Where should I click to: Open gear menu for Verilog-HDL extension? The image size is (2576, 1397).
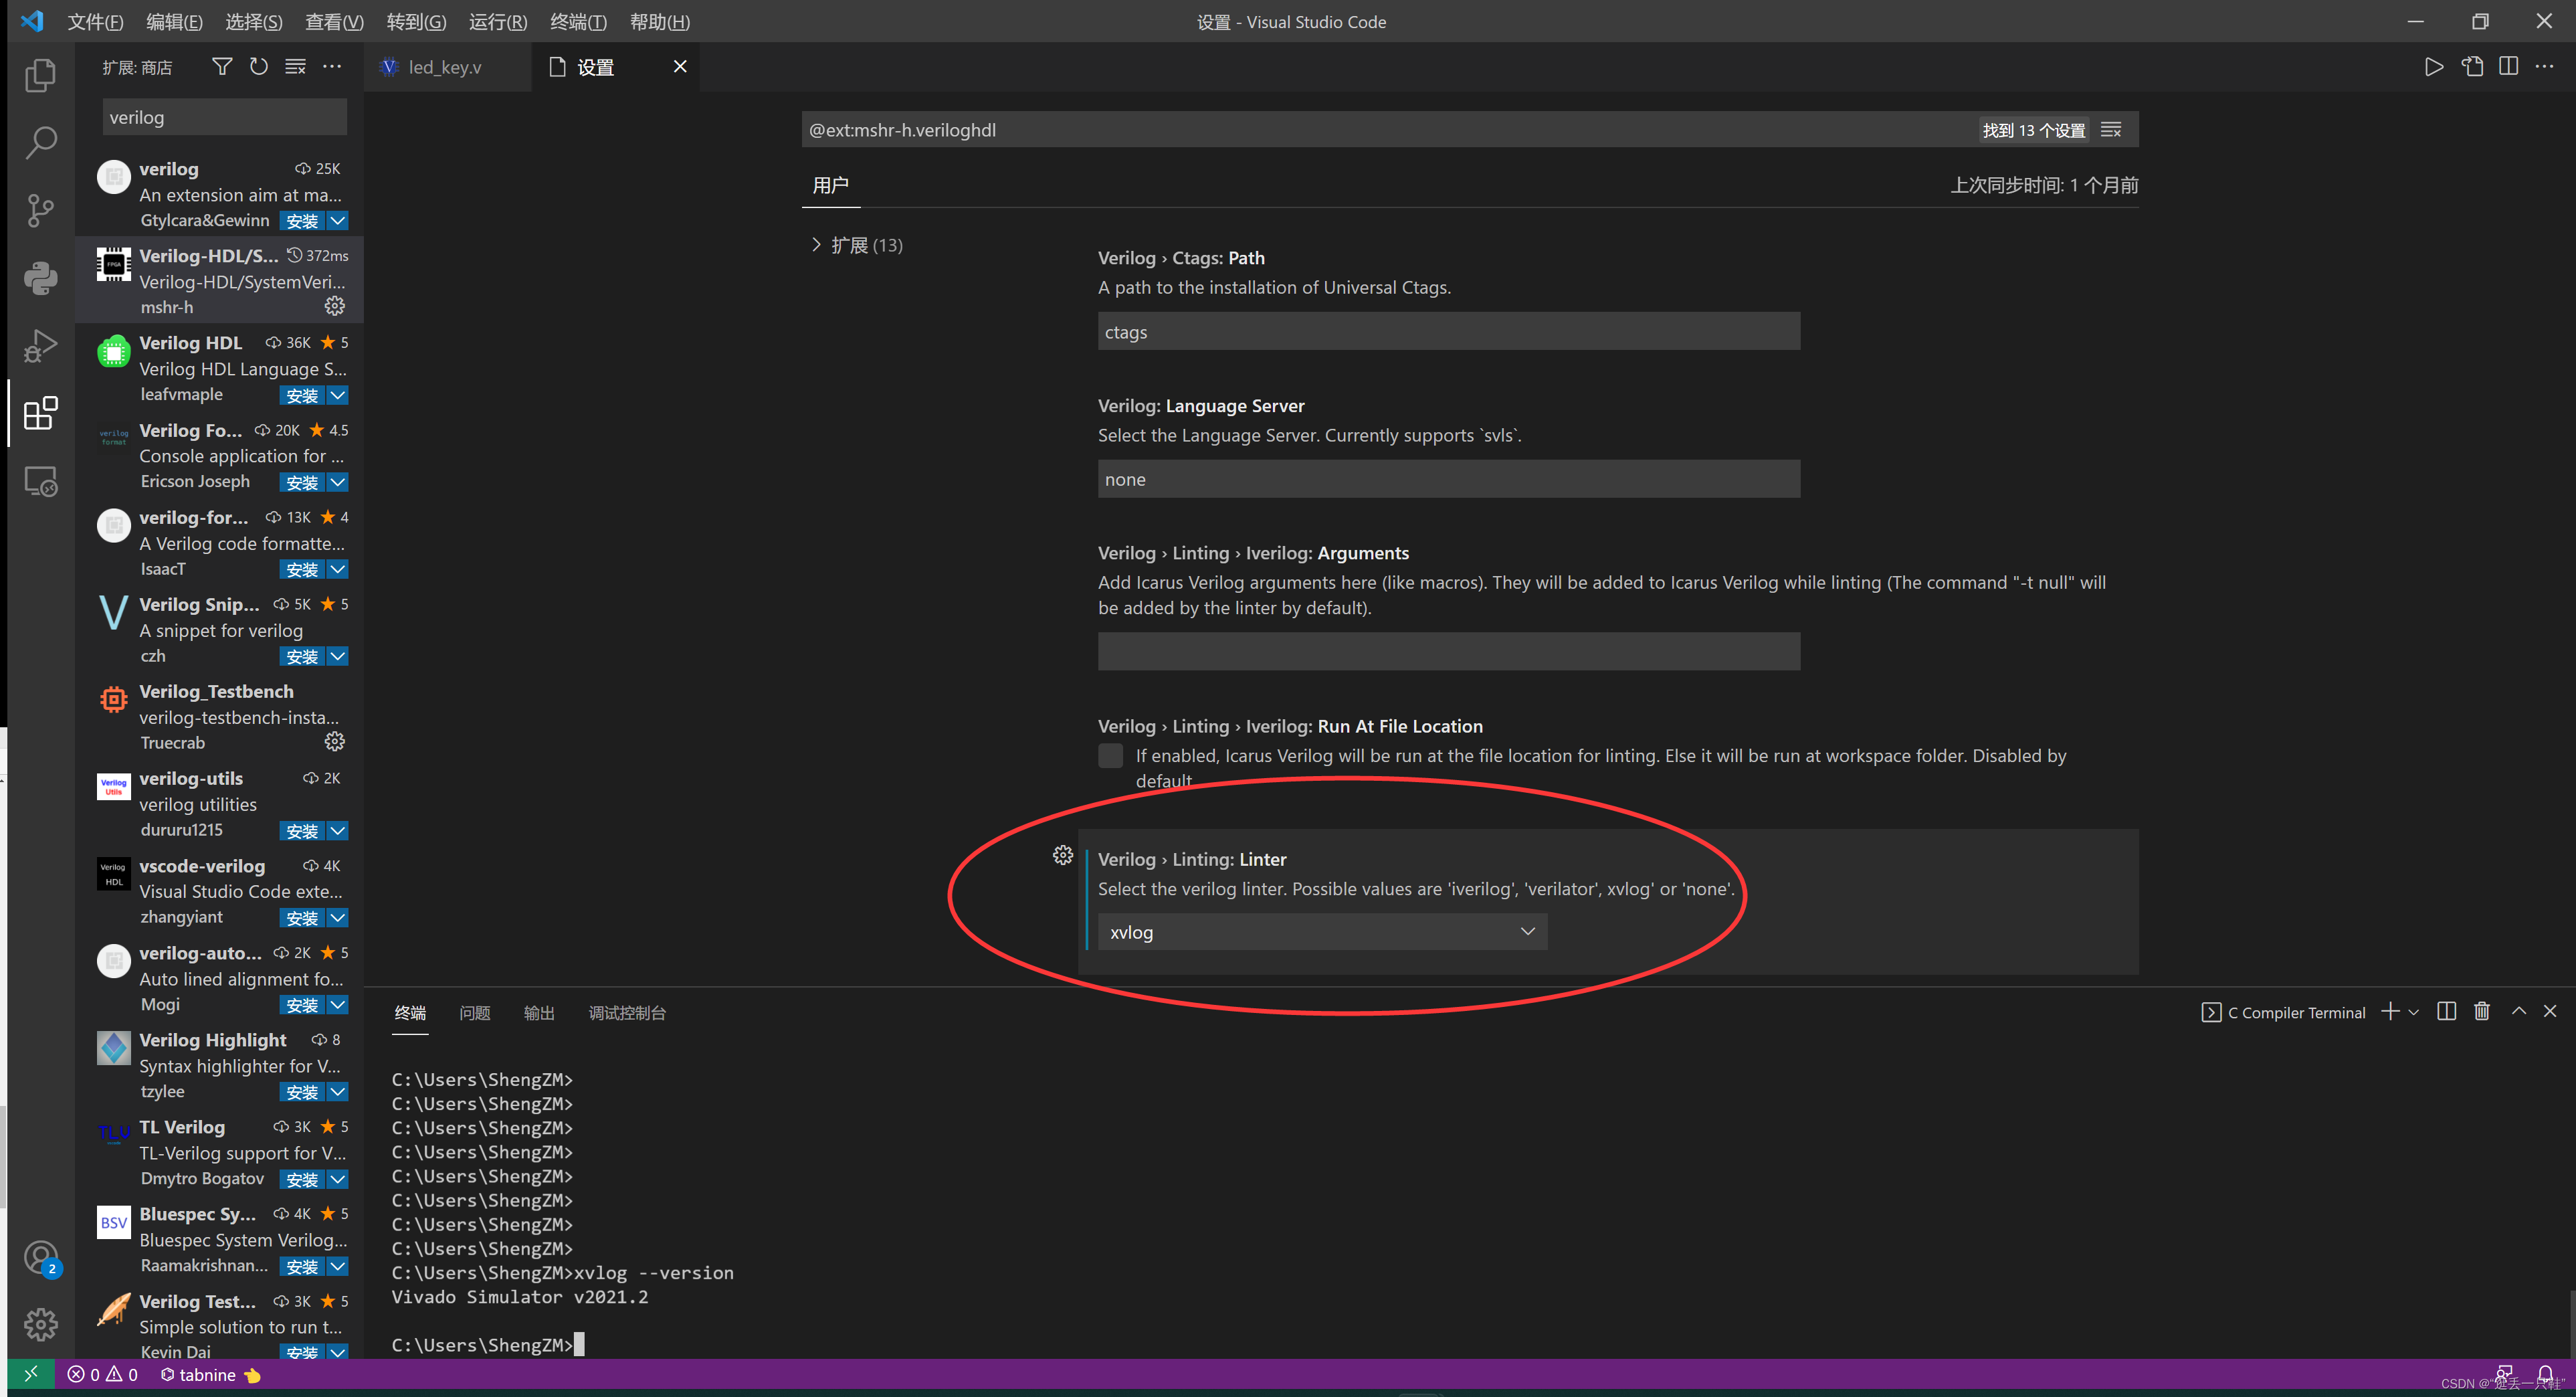(x=334, y=306)
